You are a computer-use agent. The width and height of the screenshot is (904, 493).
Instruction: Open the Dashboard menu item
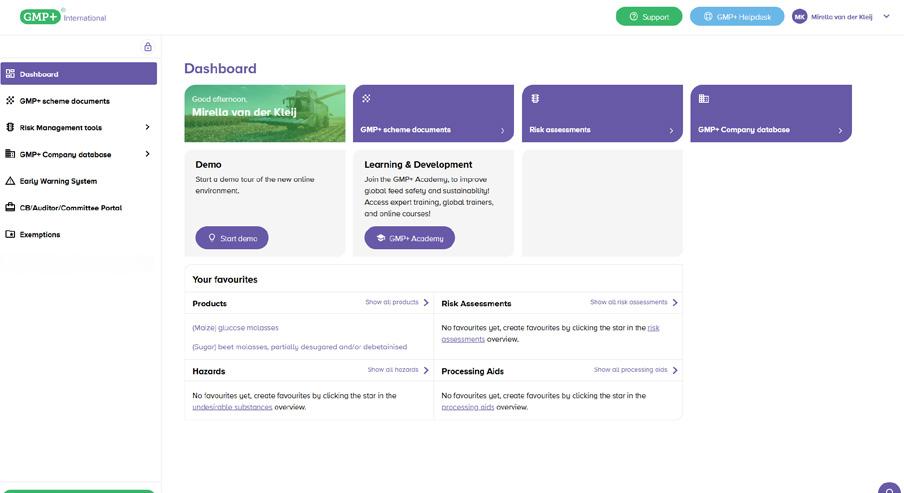point(78,74)
